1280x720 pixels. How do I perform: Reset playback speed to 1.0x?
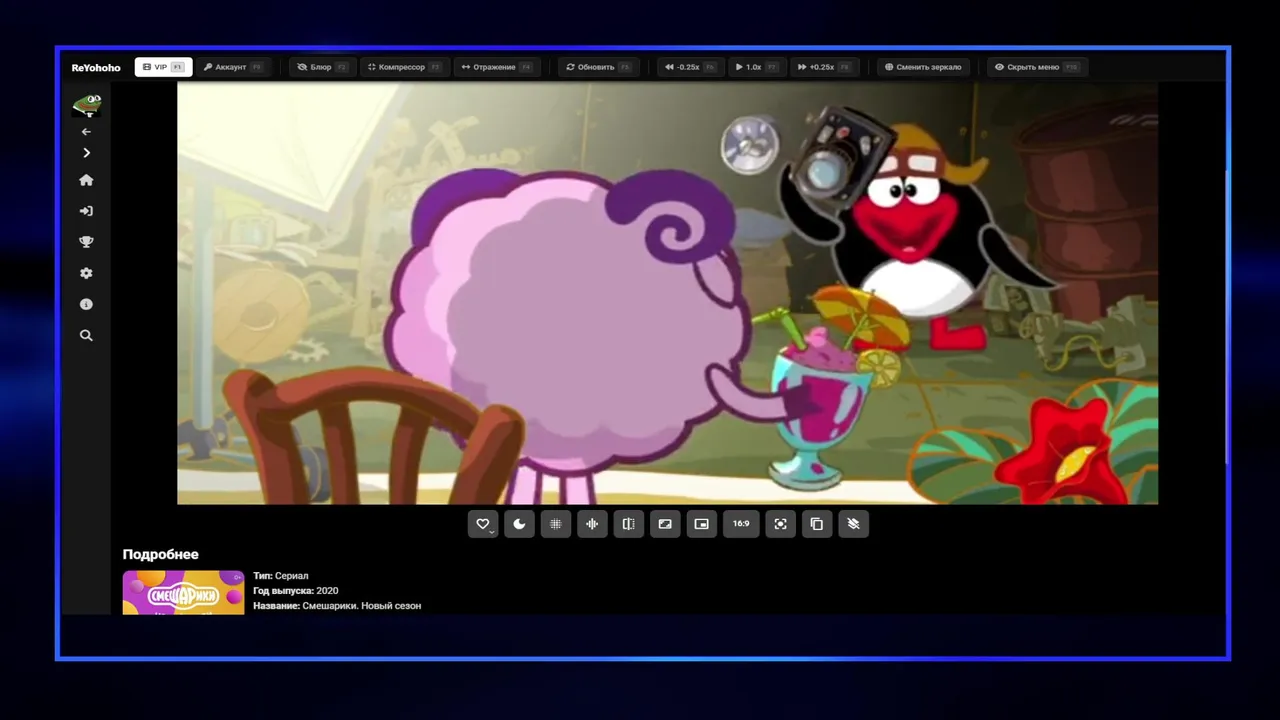tap(756, 67)
